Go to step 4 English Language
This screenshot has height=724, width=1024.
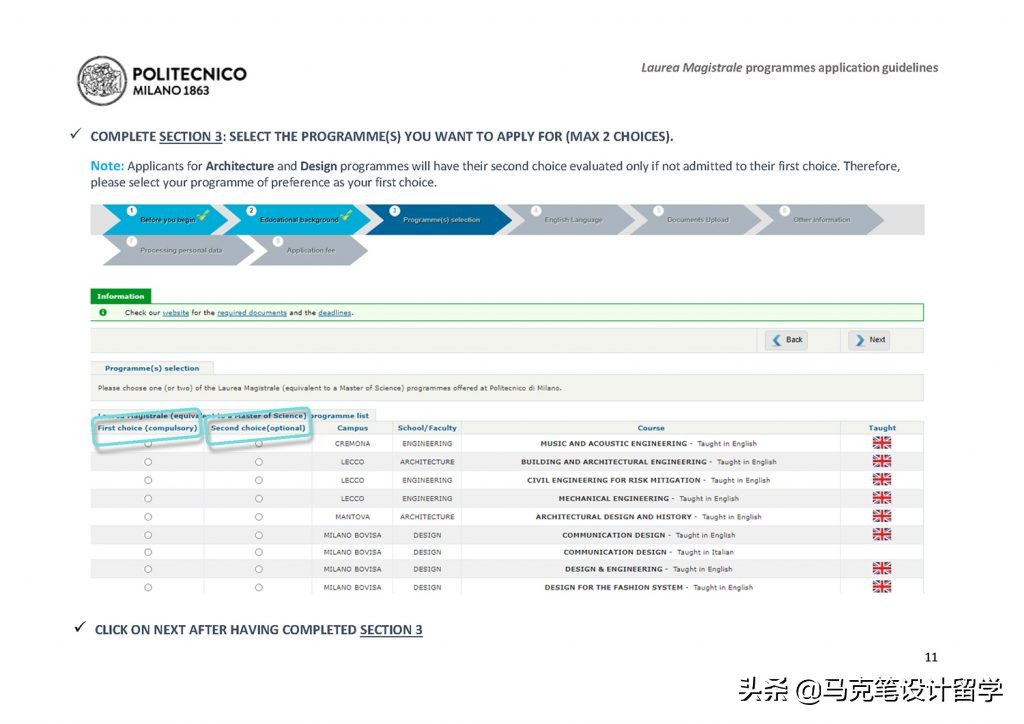click(x=573, y=219)
